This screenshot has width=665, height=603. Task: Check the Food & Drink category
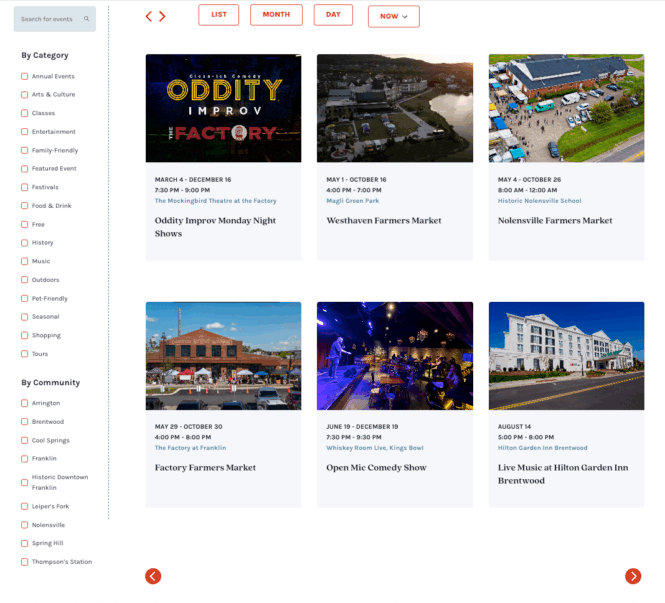pos(25,206)
